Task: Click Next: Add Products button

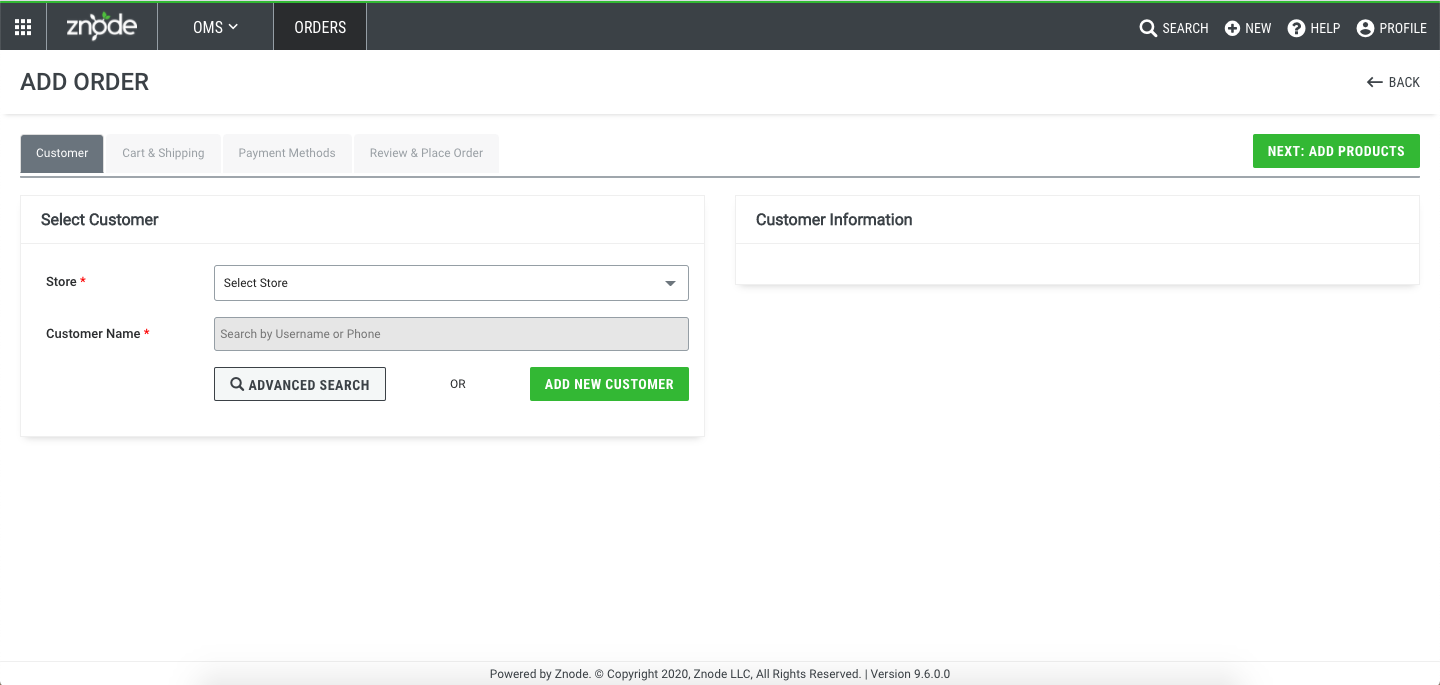Action: pos(1336,151)
